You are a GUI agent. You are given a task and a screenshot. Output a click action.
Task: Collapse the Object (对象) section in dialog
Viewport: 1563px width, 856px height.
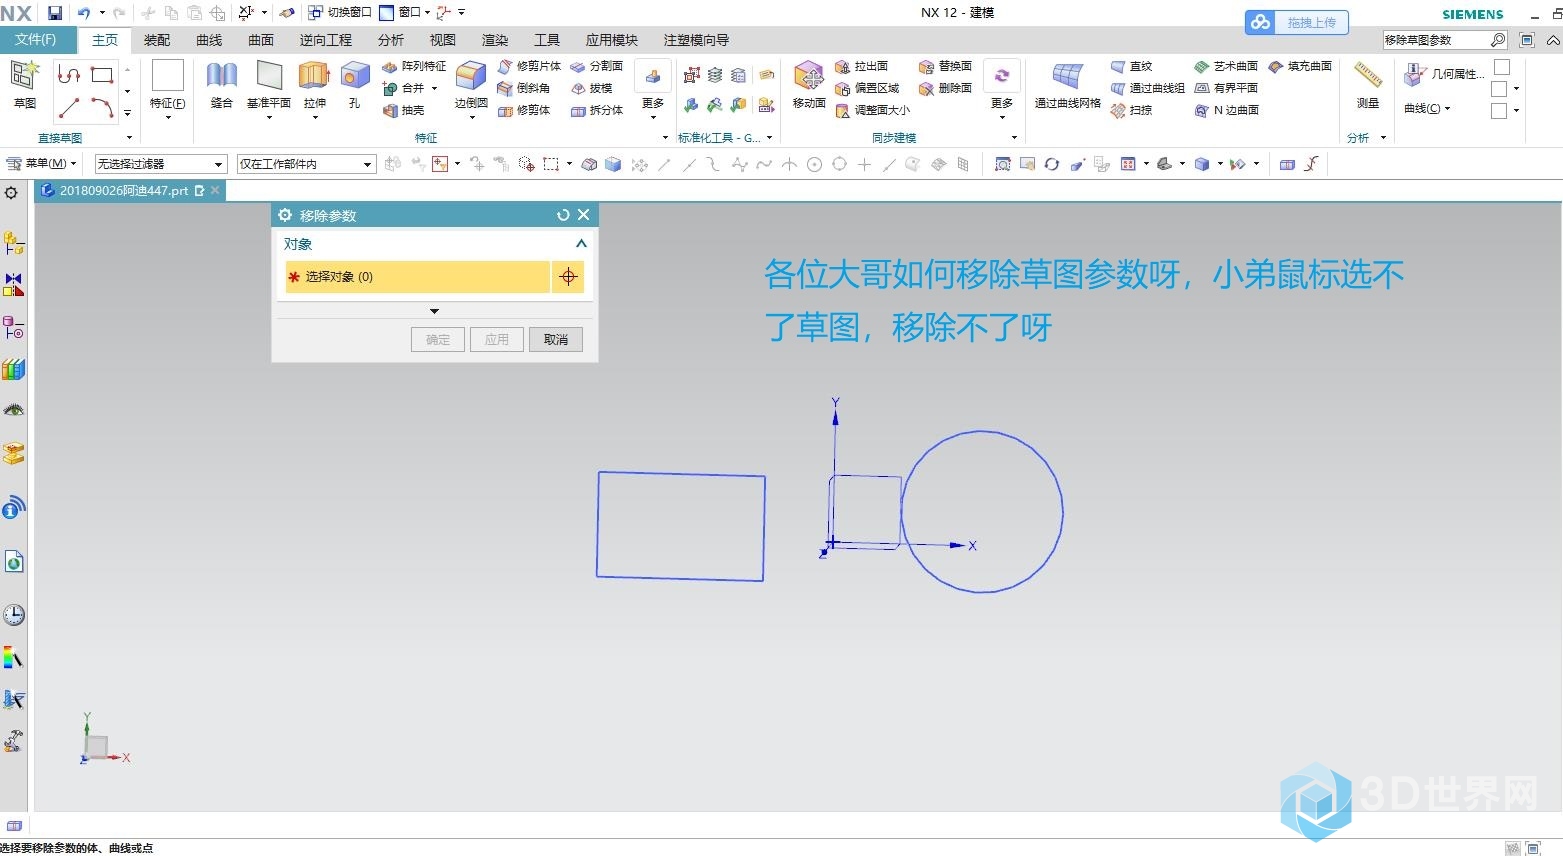[581, 244]
